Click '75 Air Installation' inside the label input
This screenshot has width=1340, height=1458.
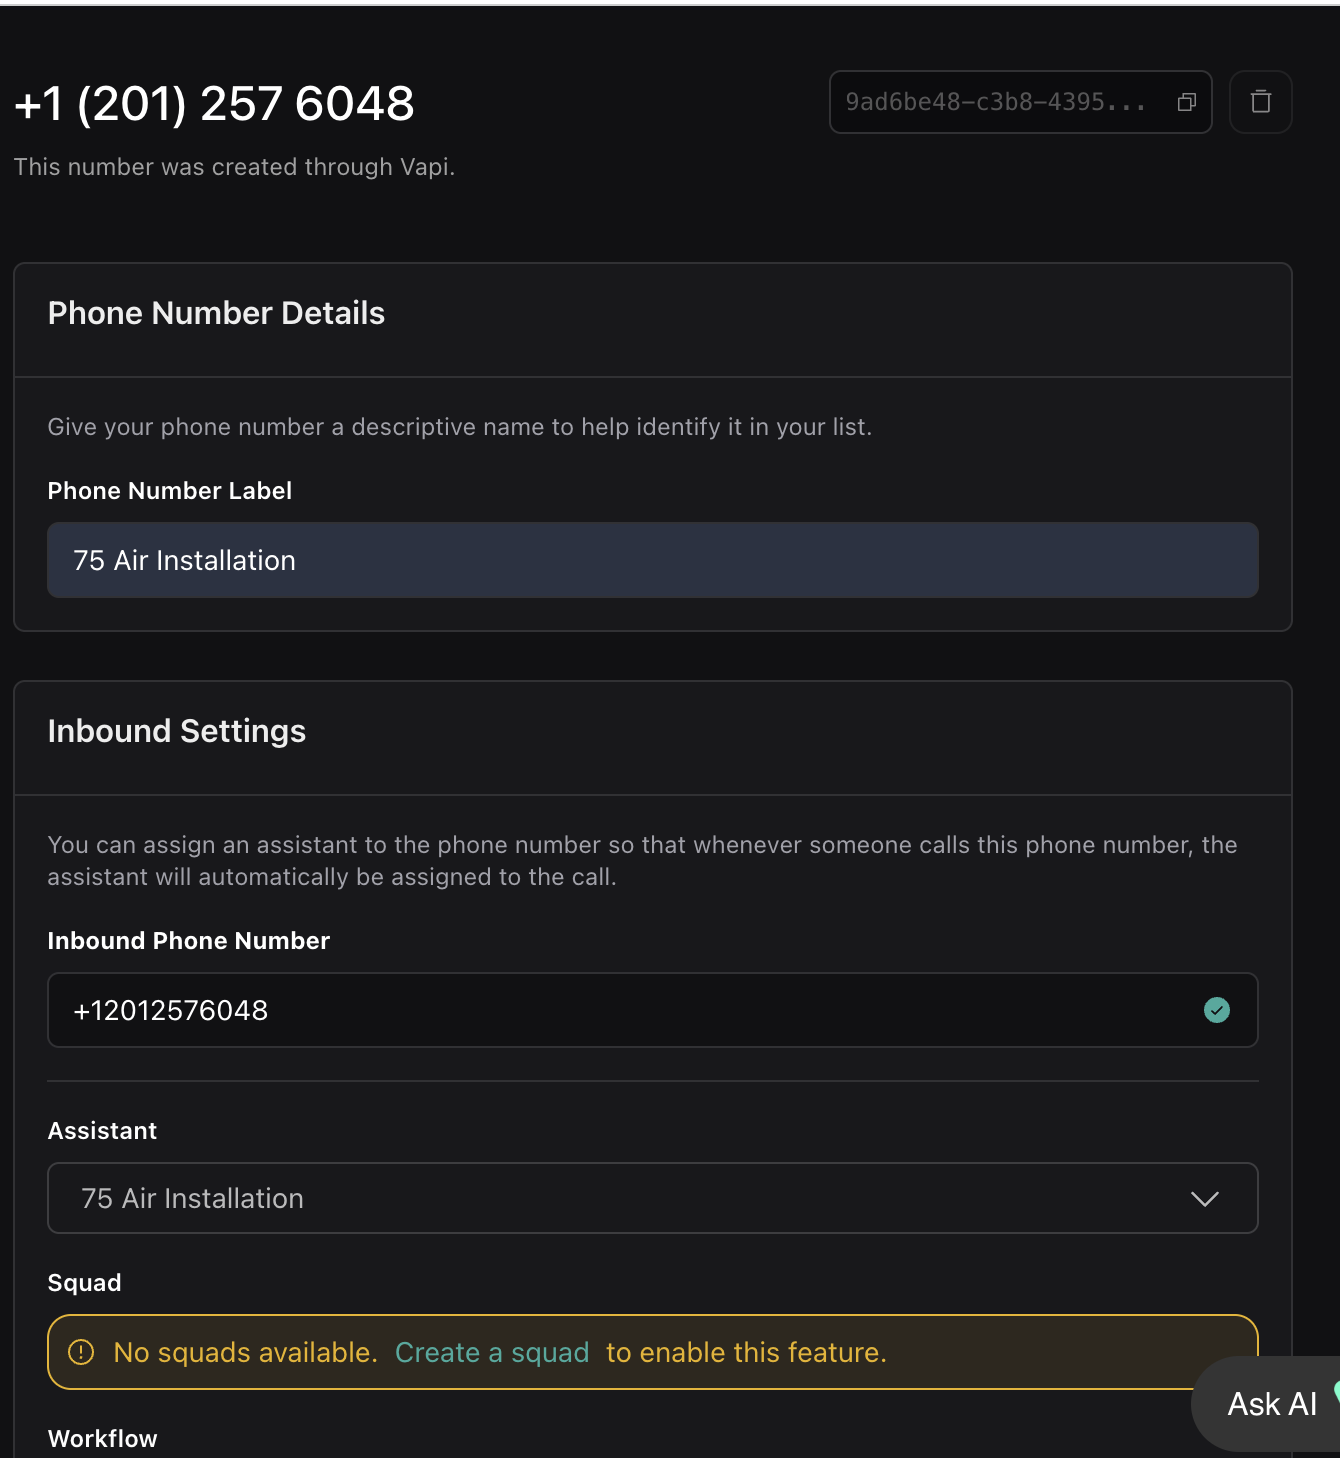coord(185,560)
